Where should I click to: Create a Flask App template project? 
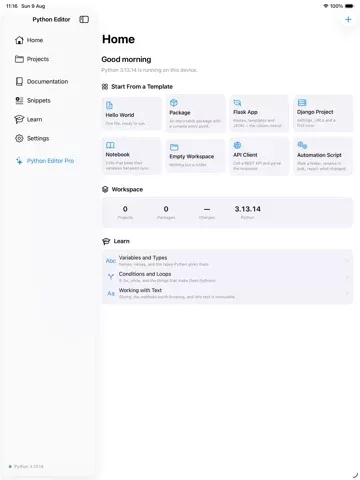[259, 114]
